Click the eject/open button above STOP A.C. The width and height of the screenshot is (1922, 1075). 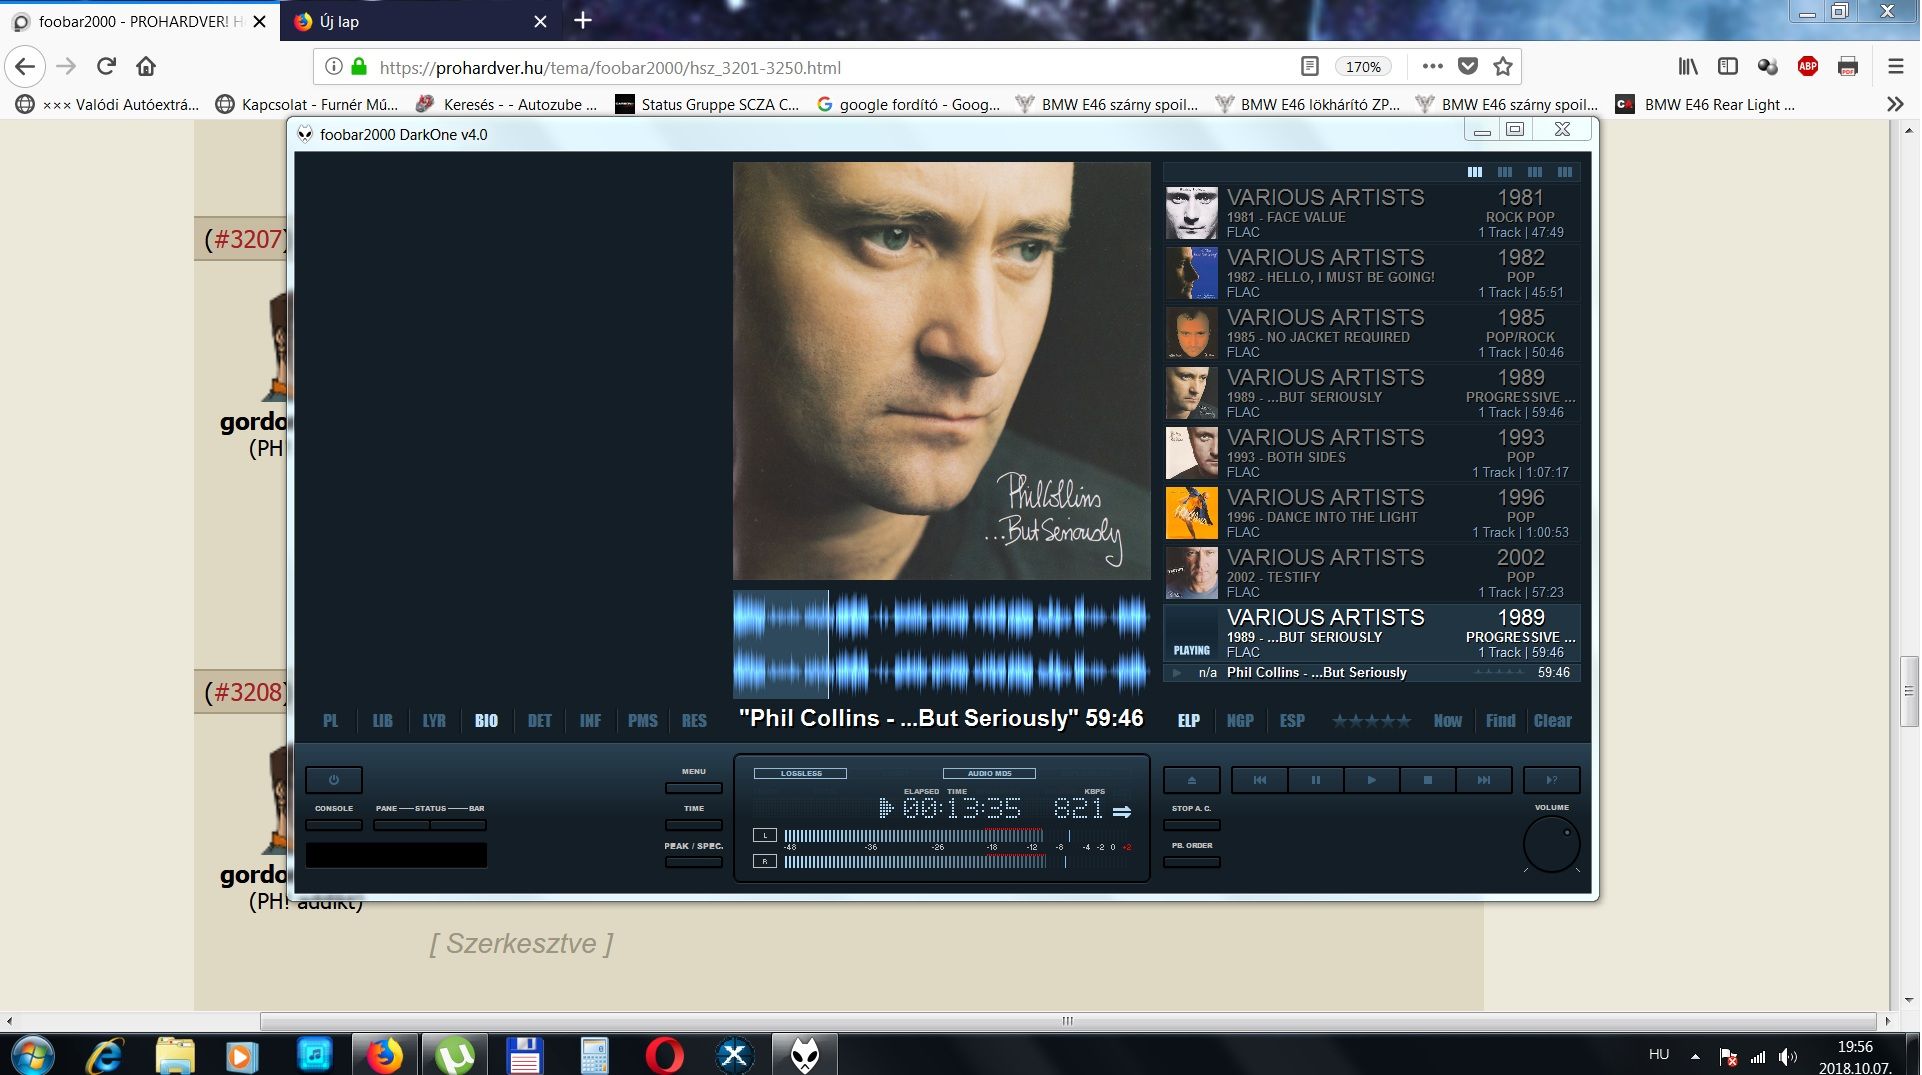coord(1191,780)
